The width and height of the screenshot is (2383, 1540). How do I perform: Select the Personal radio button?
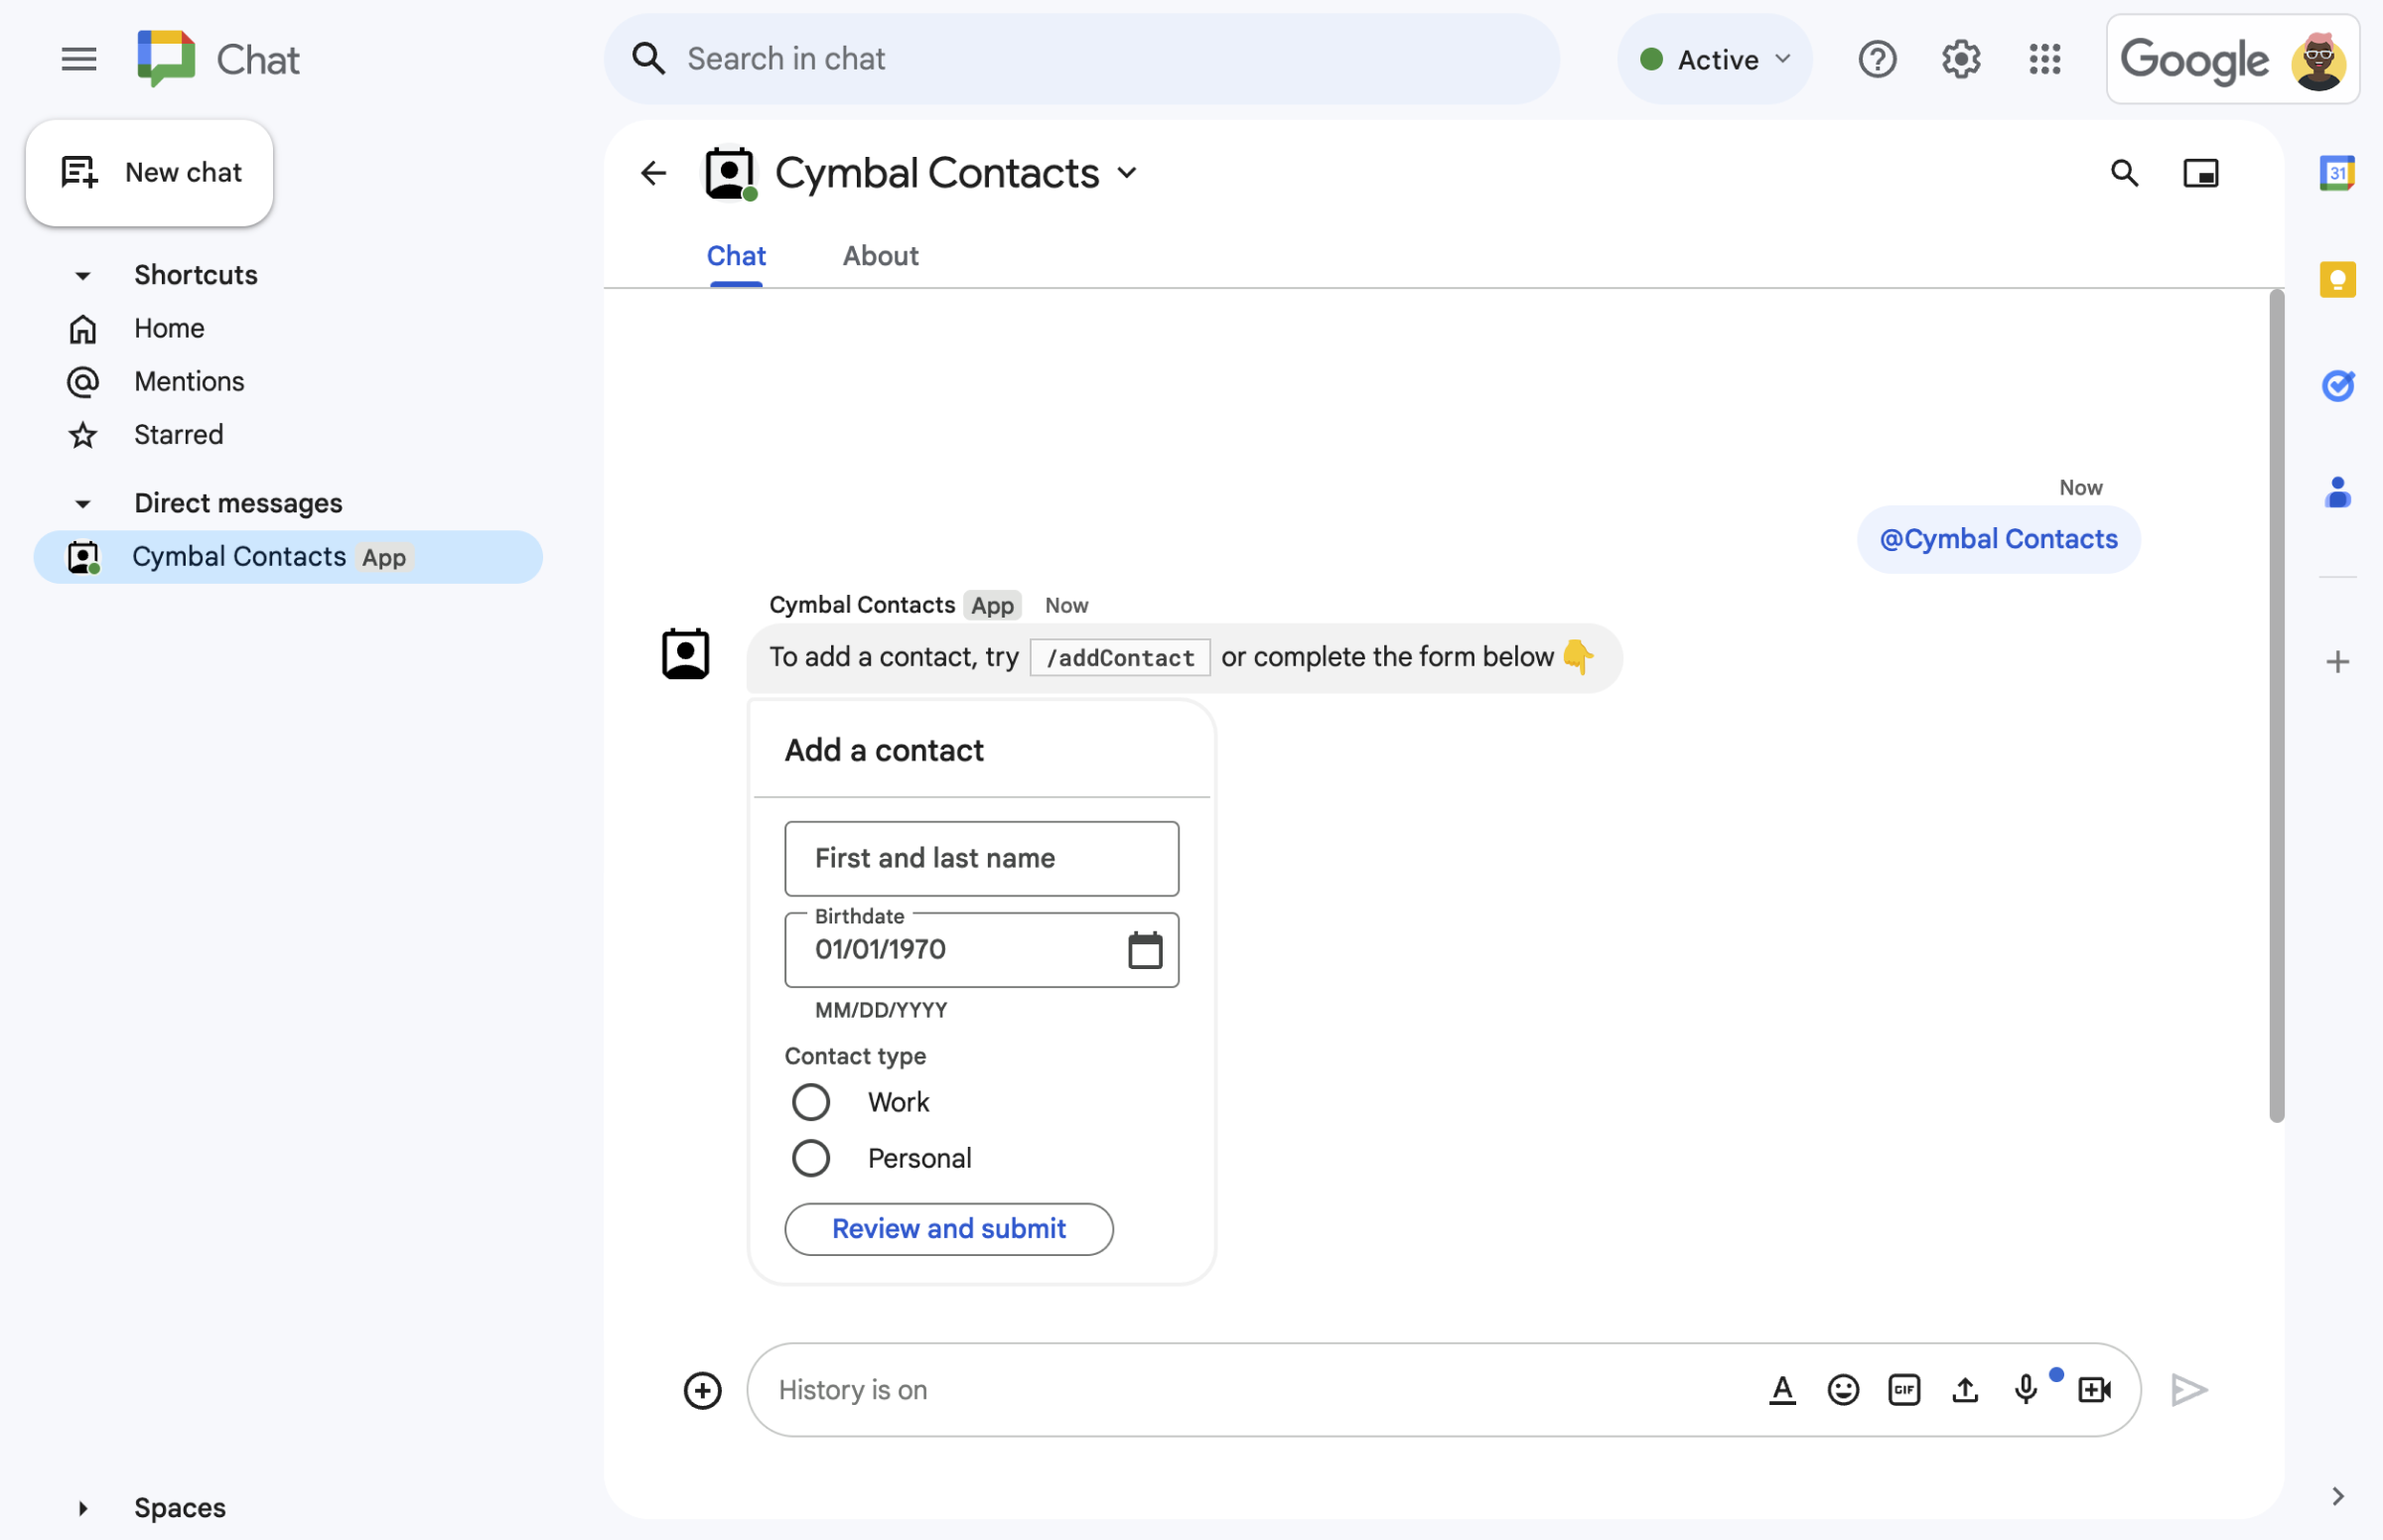click(809, 1157)
